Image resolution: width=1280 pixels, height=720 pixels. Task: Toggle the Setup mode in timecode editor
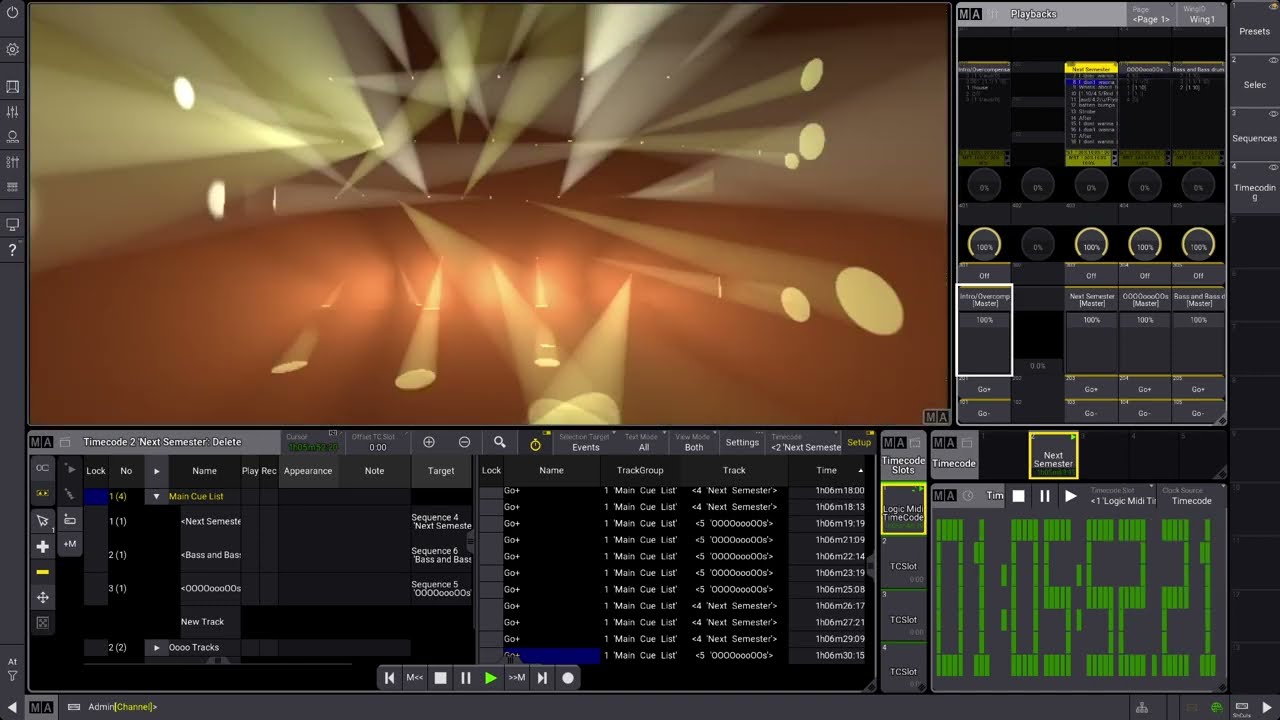(x=859, y=442)
